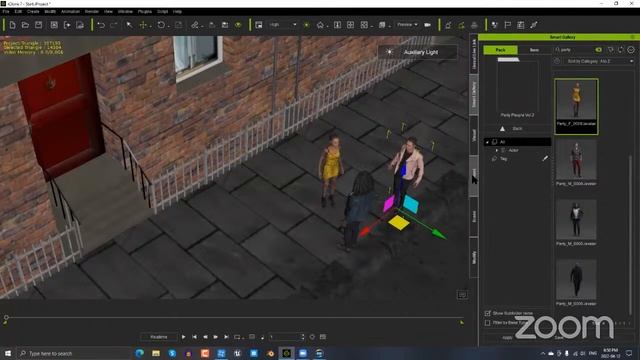This screenshot has width=640, height=360.
Task: Open the Realtime playback mode dropdown
Action: point(159,337)
